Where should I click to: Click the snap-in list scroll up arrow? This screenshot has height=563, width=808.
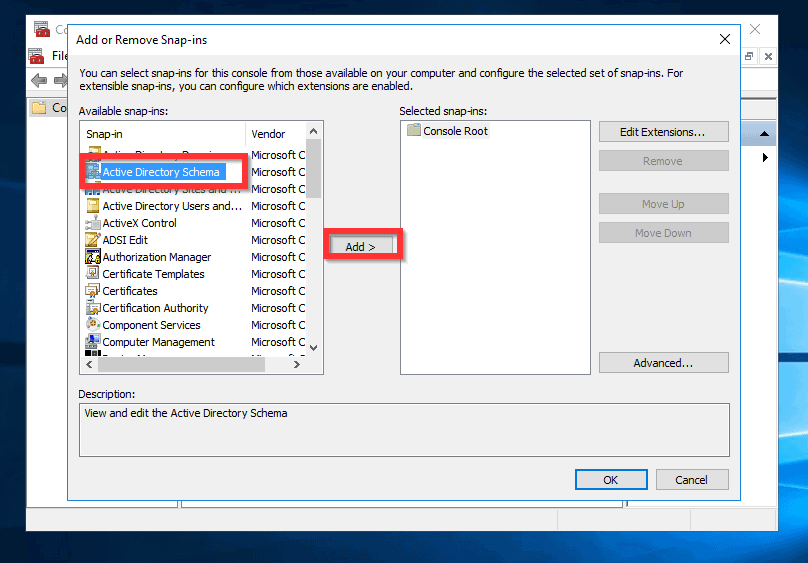[x=313, y=131]
